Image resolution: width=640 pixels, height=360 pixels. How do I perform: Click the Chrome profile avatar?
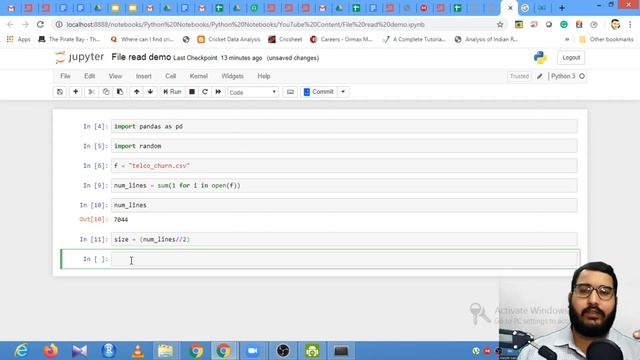click(616, 24)
